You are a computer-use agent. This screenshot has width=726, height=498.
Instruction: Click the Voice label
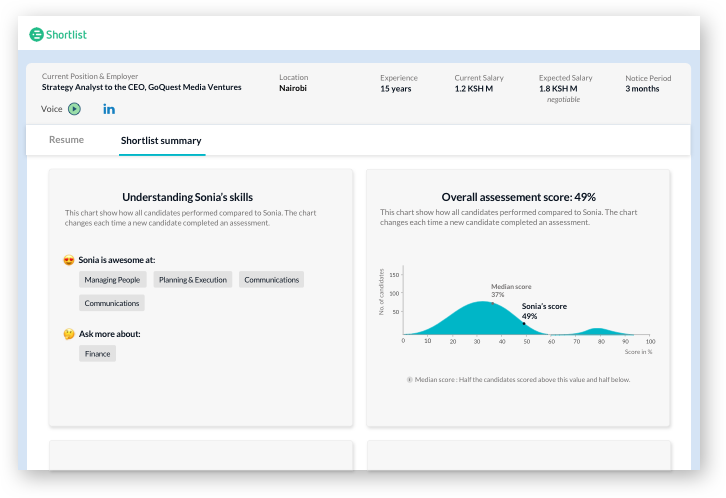coord(51,109)
